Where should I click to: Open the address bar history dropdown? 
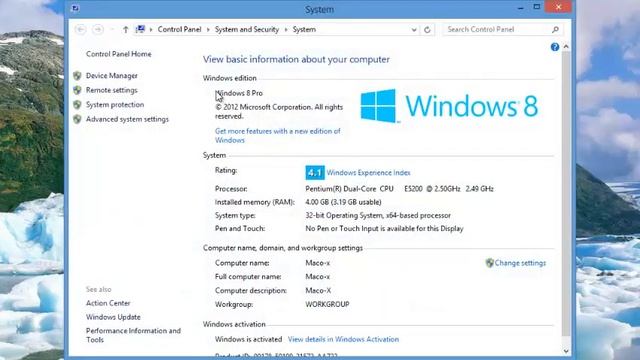[x=414, y=30]
